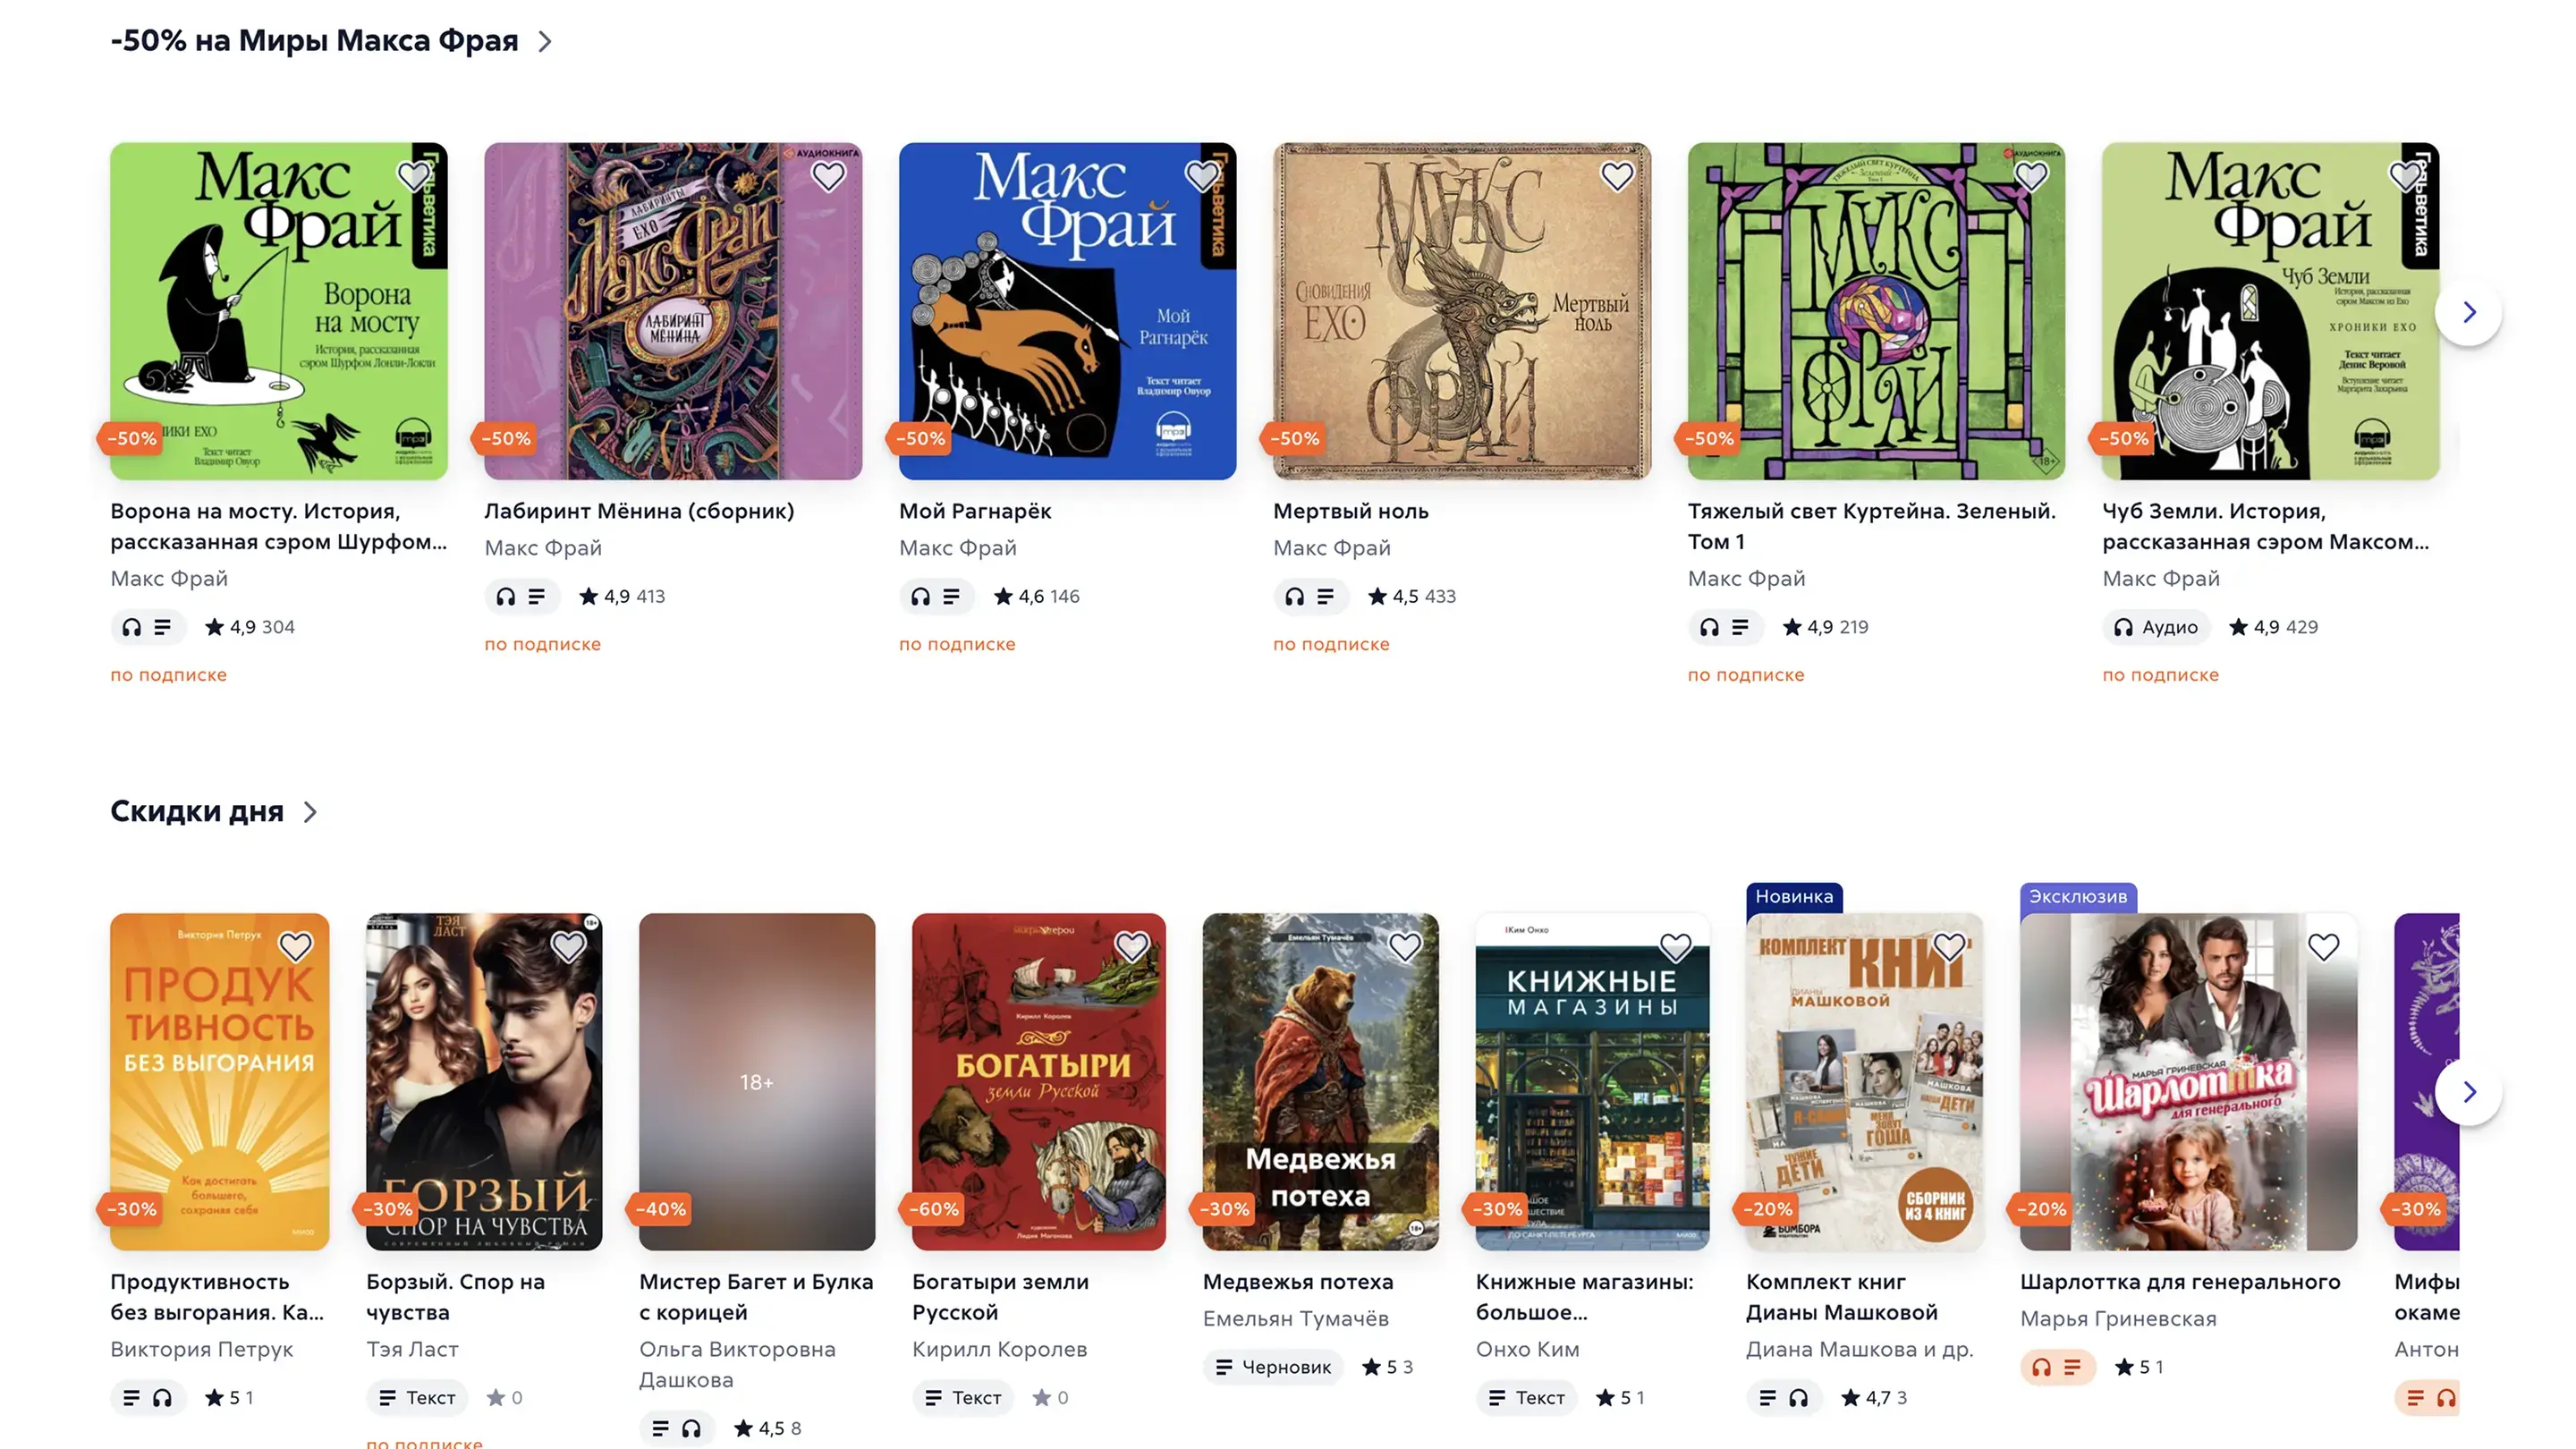Open the blurred 18+ book cover thumbnail
Screen dimensions: 2576x1449
(x=757, y=1081)
